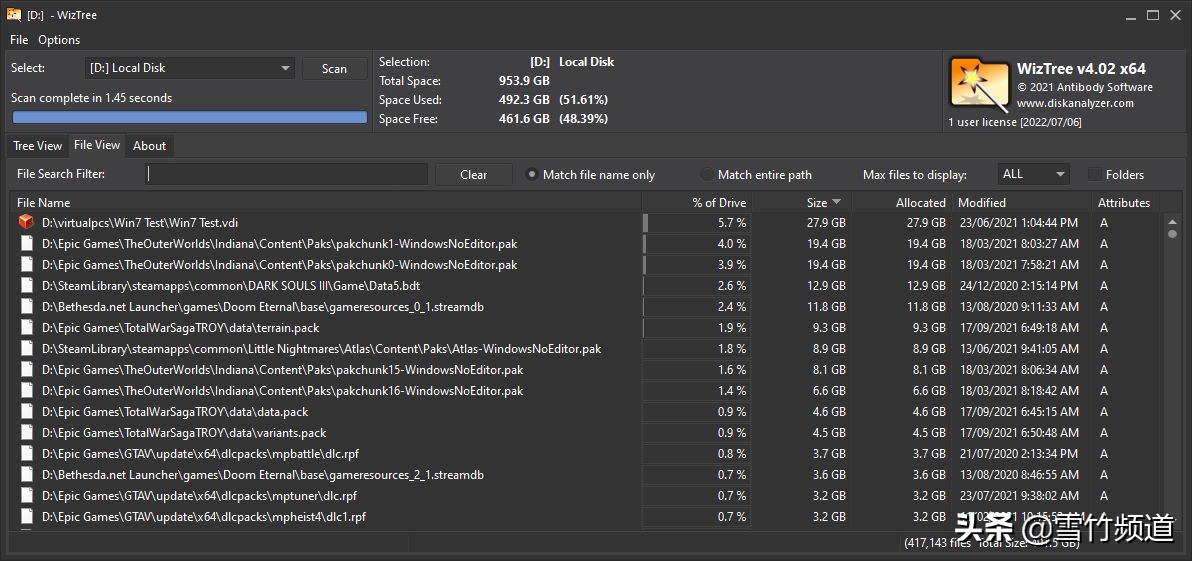Select the Match file name only option
Viewport: 1192px width, 561px height.
(x=533, y=175)
